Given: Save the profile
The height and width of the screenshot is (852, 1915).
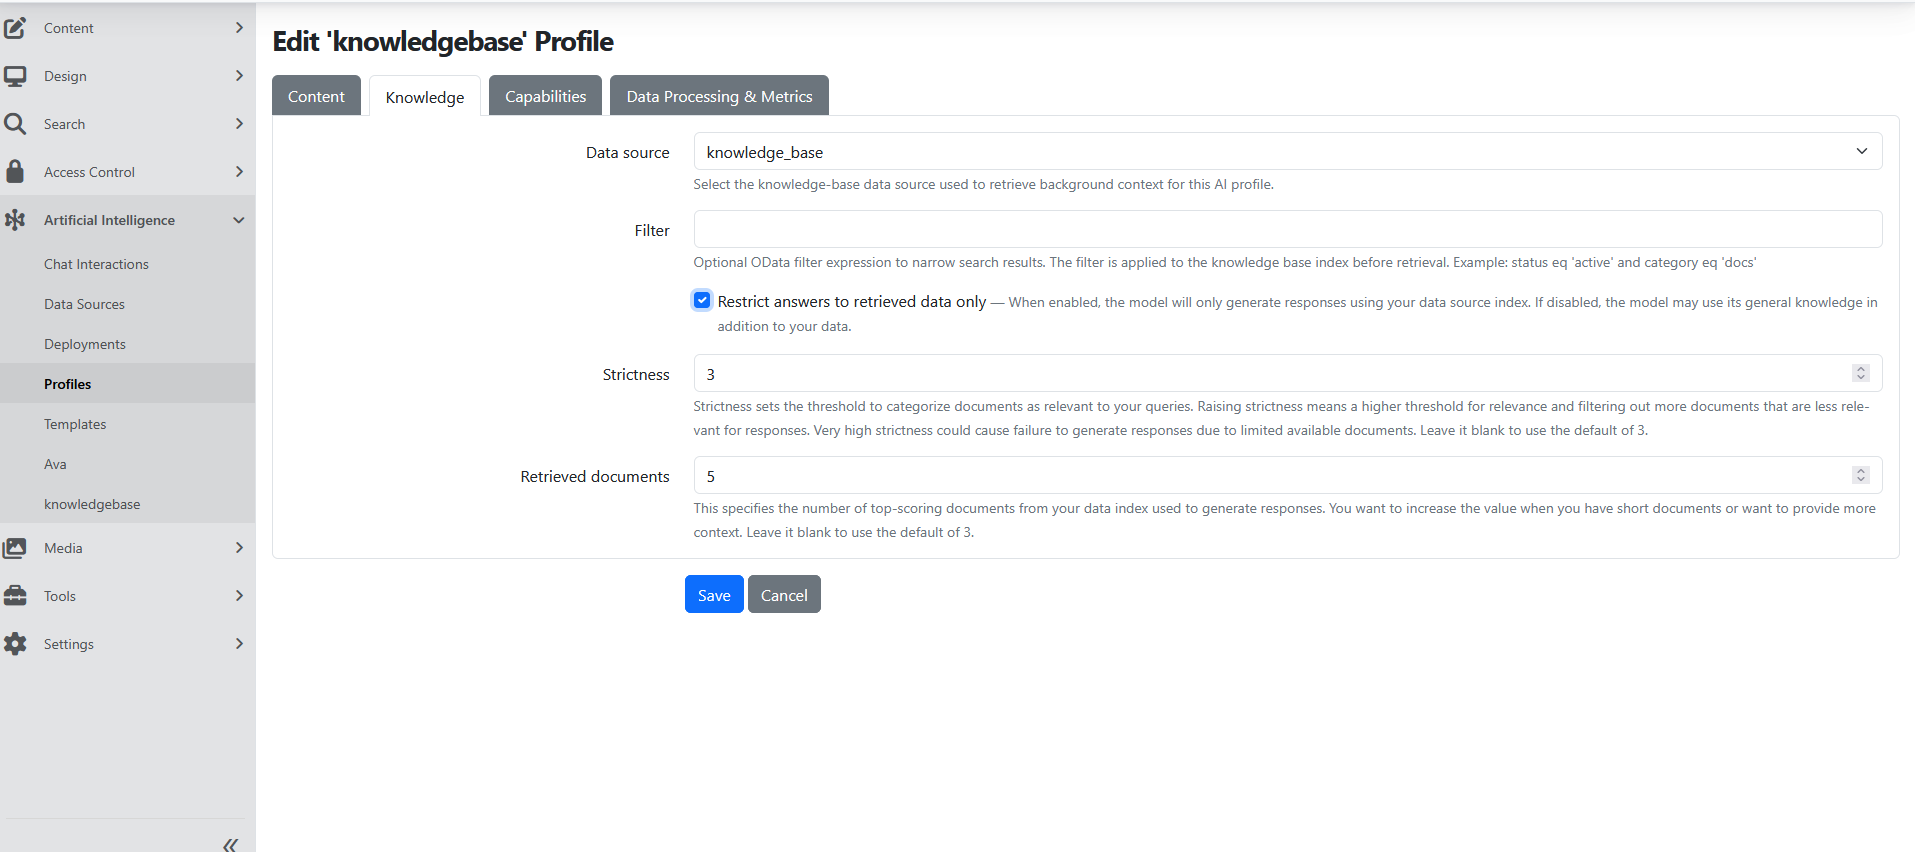Looking at the screenshot, I should [x=714, y=594].
